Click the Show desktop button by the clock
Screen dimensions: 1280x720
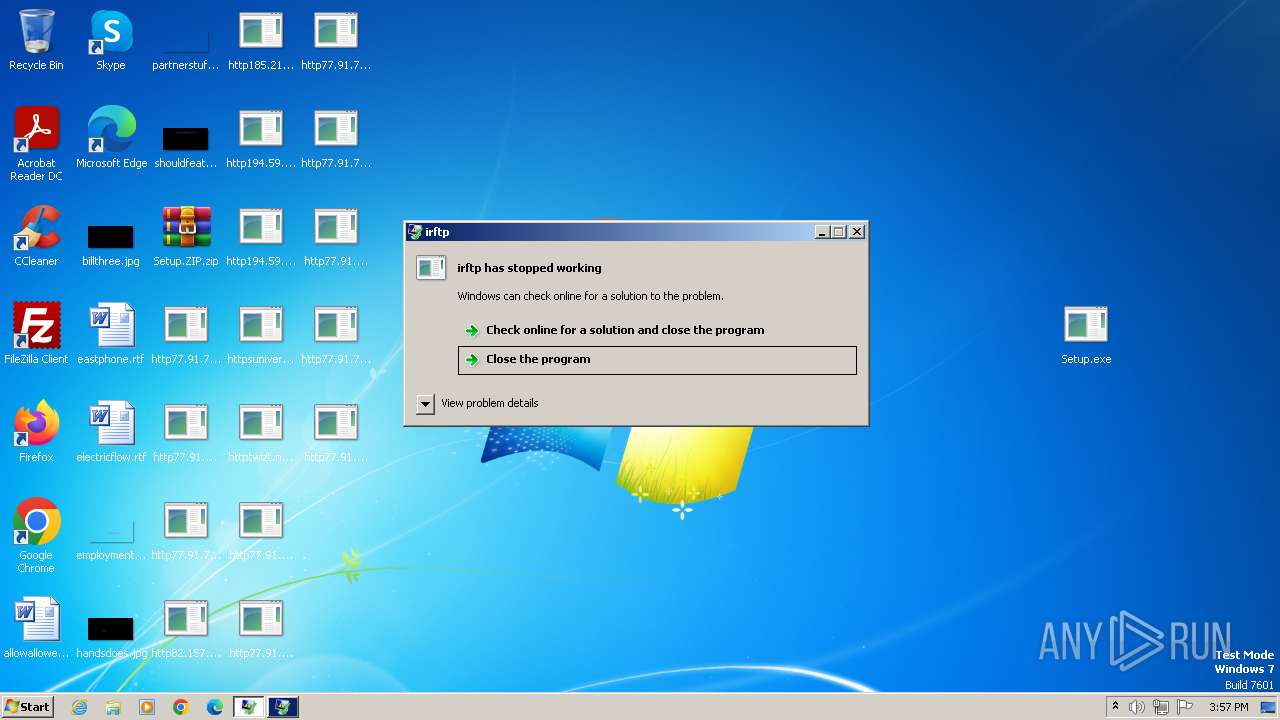1269,707
